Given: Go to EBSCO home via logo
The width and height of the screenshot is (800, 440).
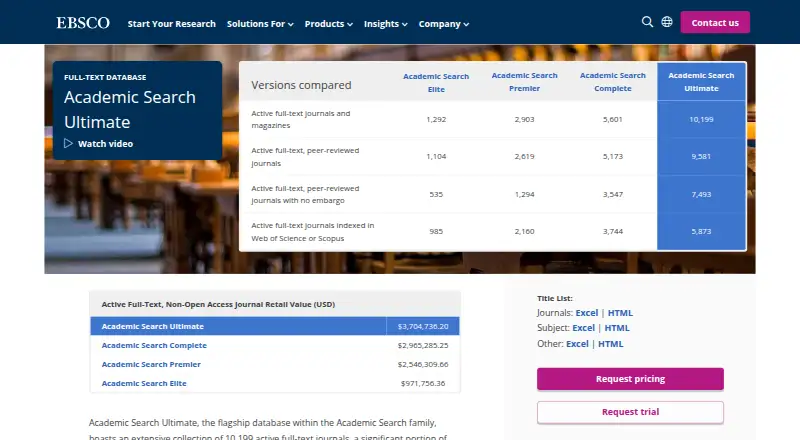Looking at the screenshot, I should click(83, 23).
